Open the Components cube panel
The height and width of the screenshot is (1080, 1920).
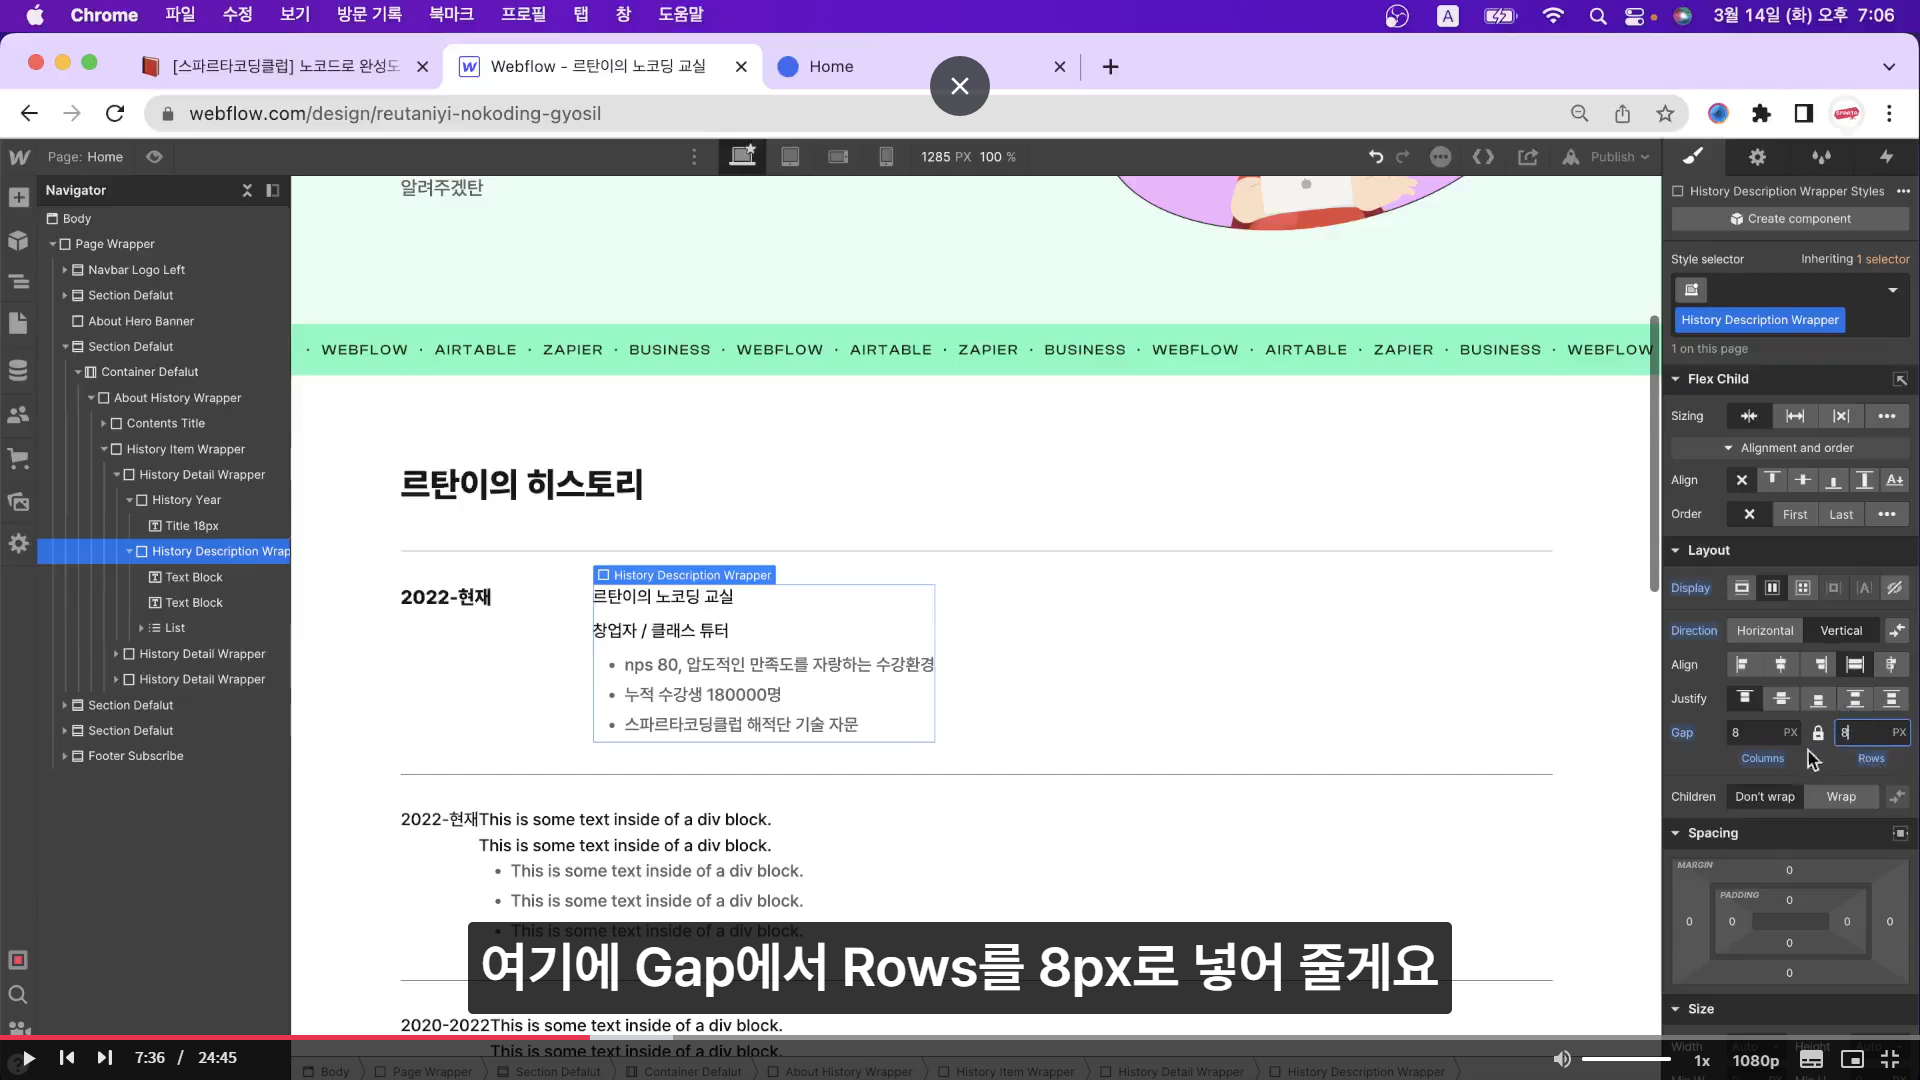[18, 240]
